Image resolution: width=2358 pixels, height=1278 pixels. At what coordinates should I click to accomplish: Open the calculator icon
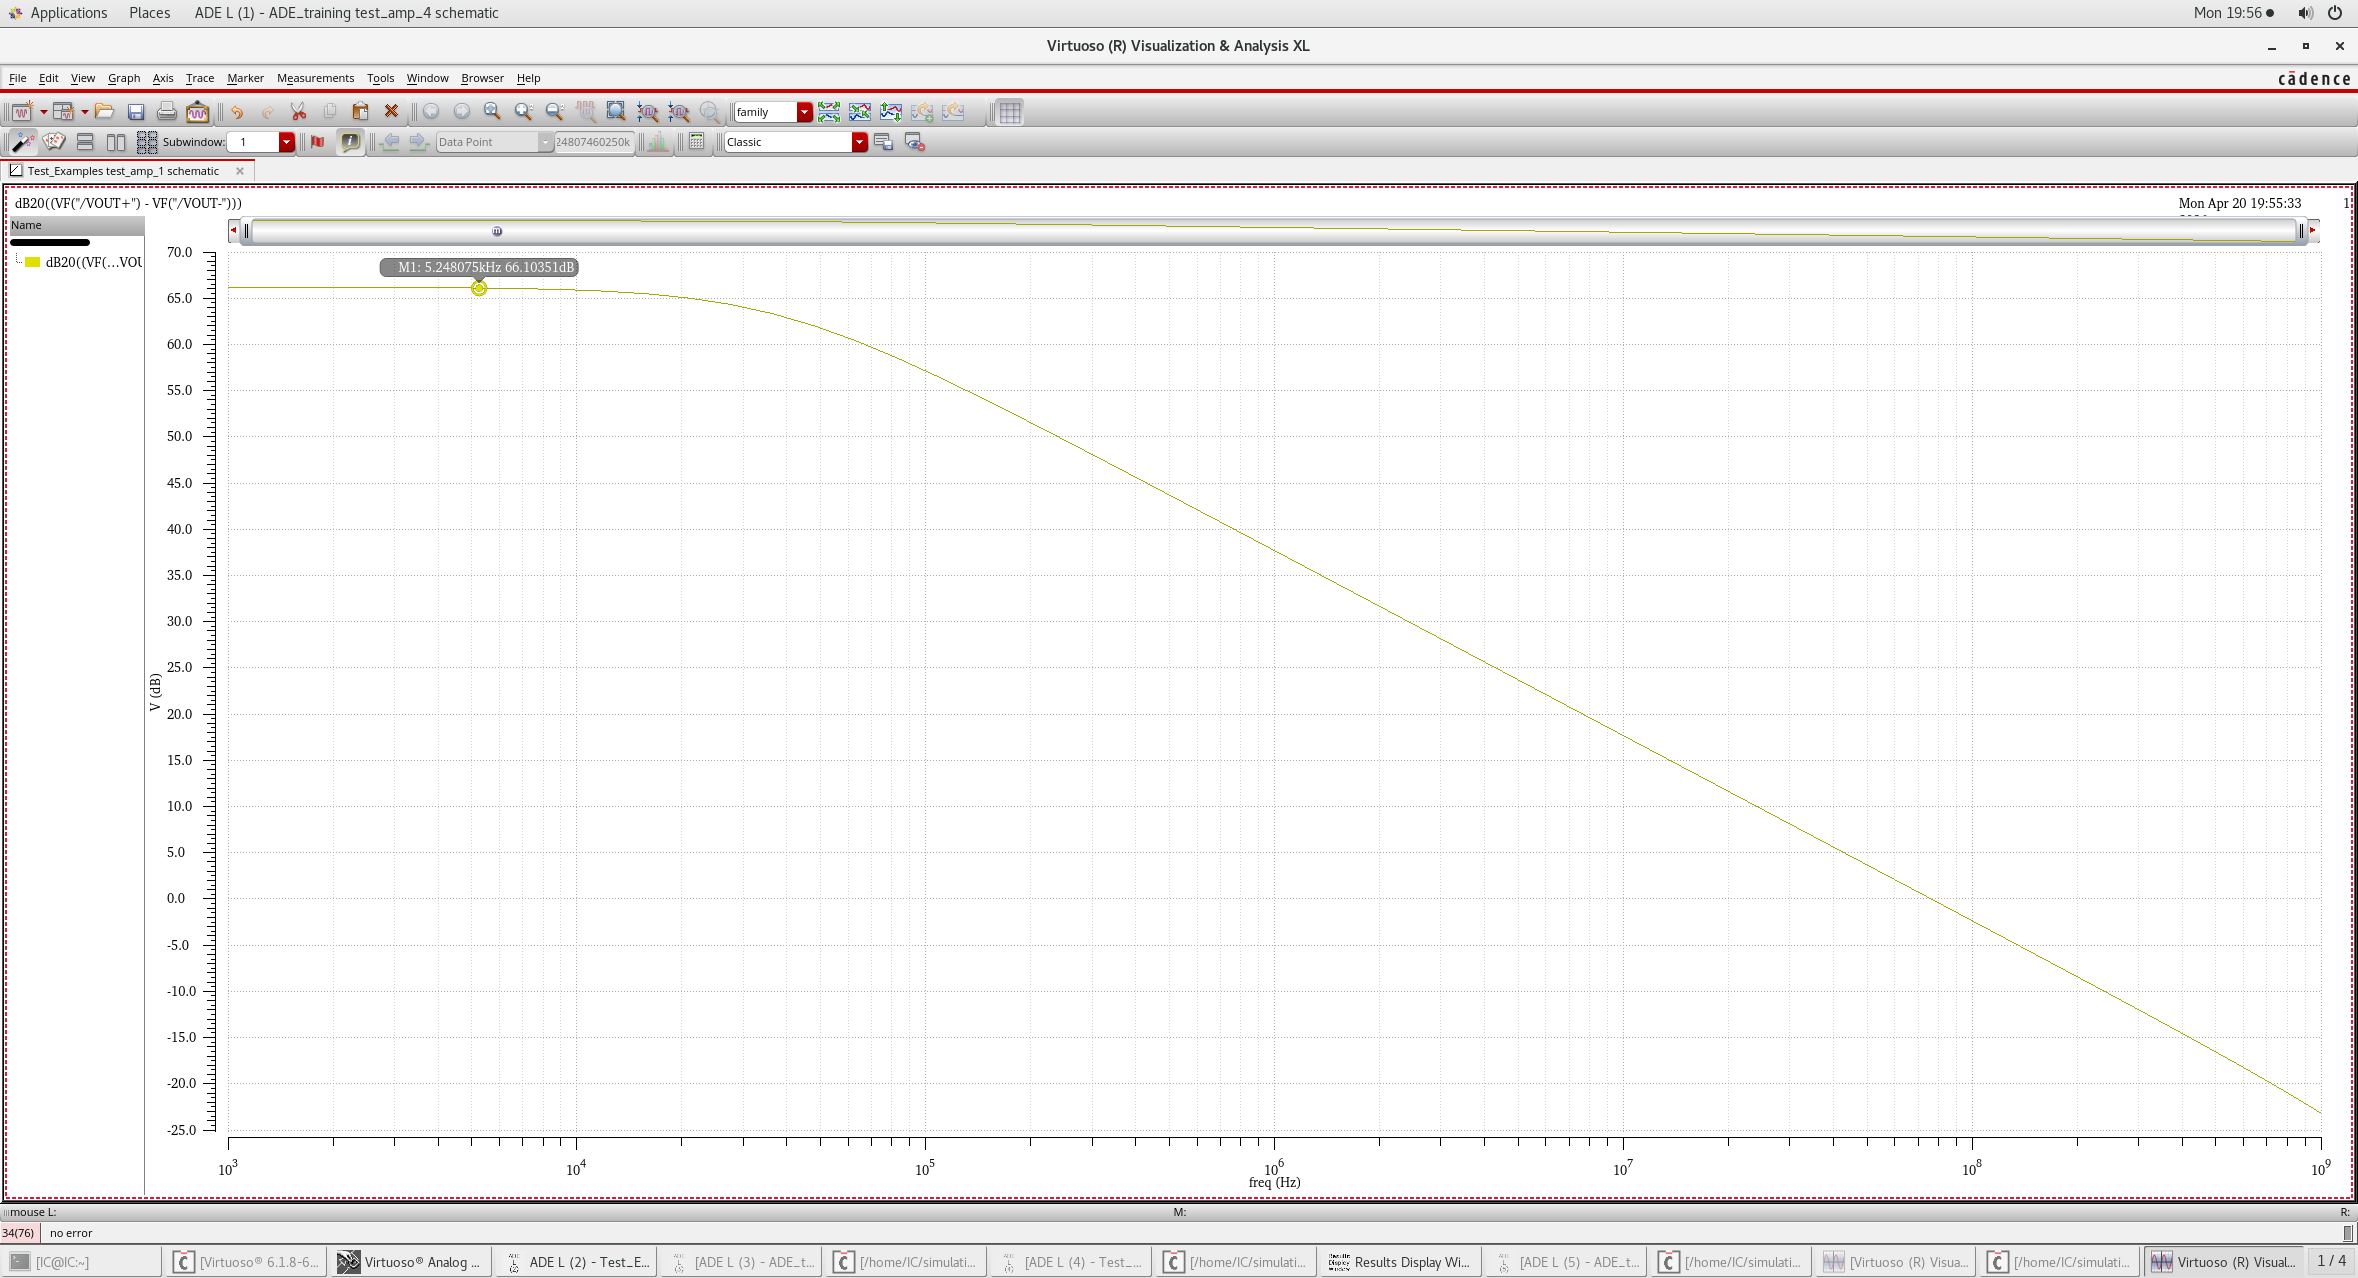point(697,142)
